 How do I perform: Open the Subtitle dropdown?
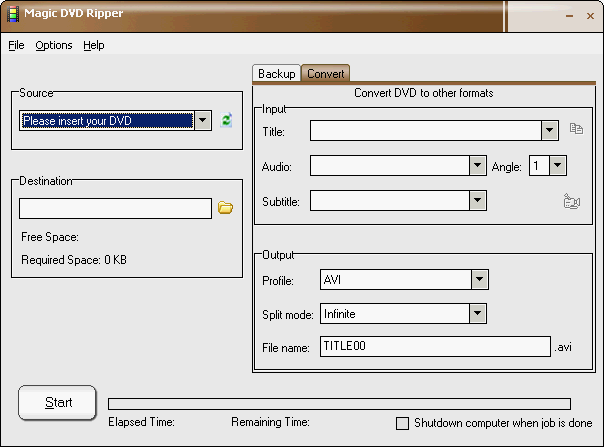point(478,200)
